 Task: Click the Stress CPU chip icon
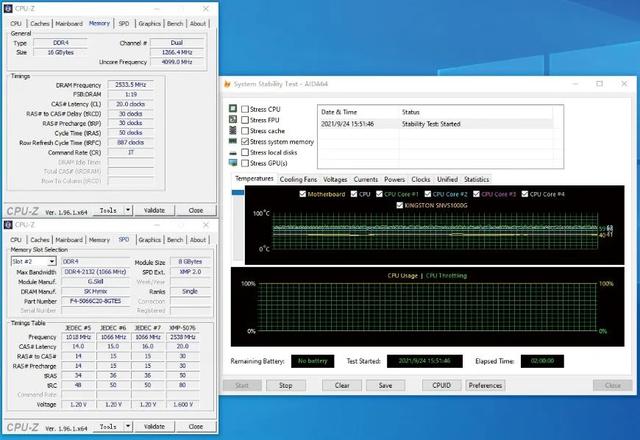233,109
